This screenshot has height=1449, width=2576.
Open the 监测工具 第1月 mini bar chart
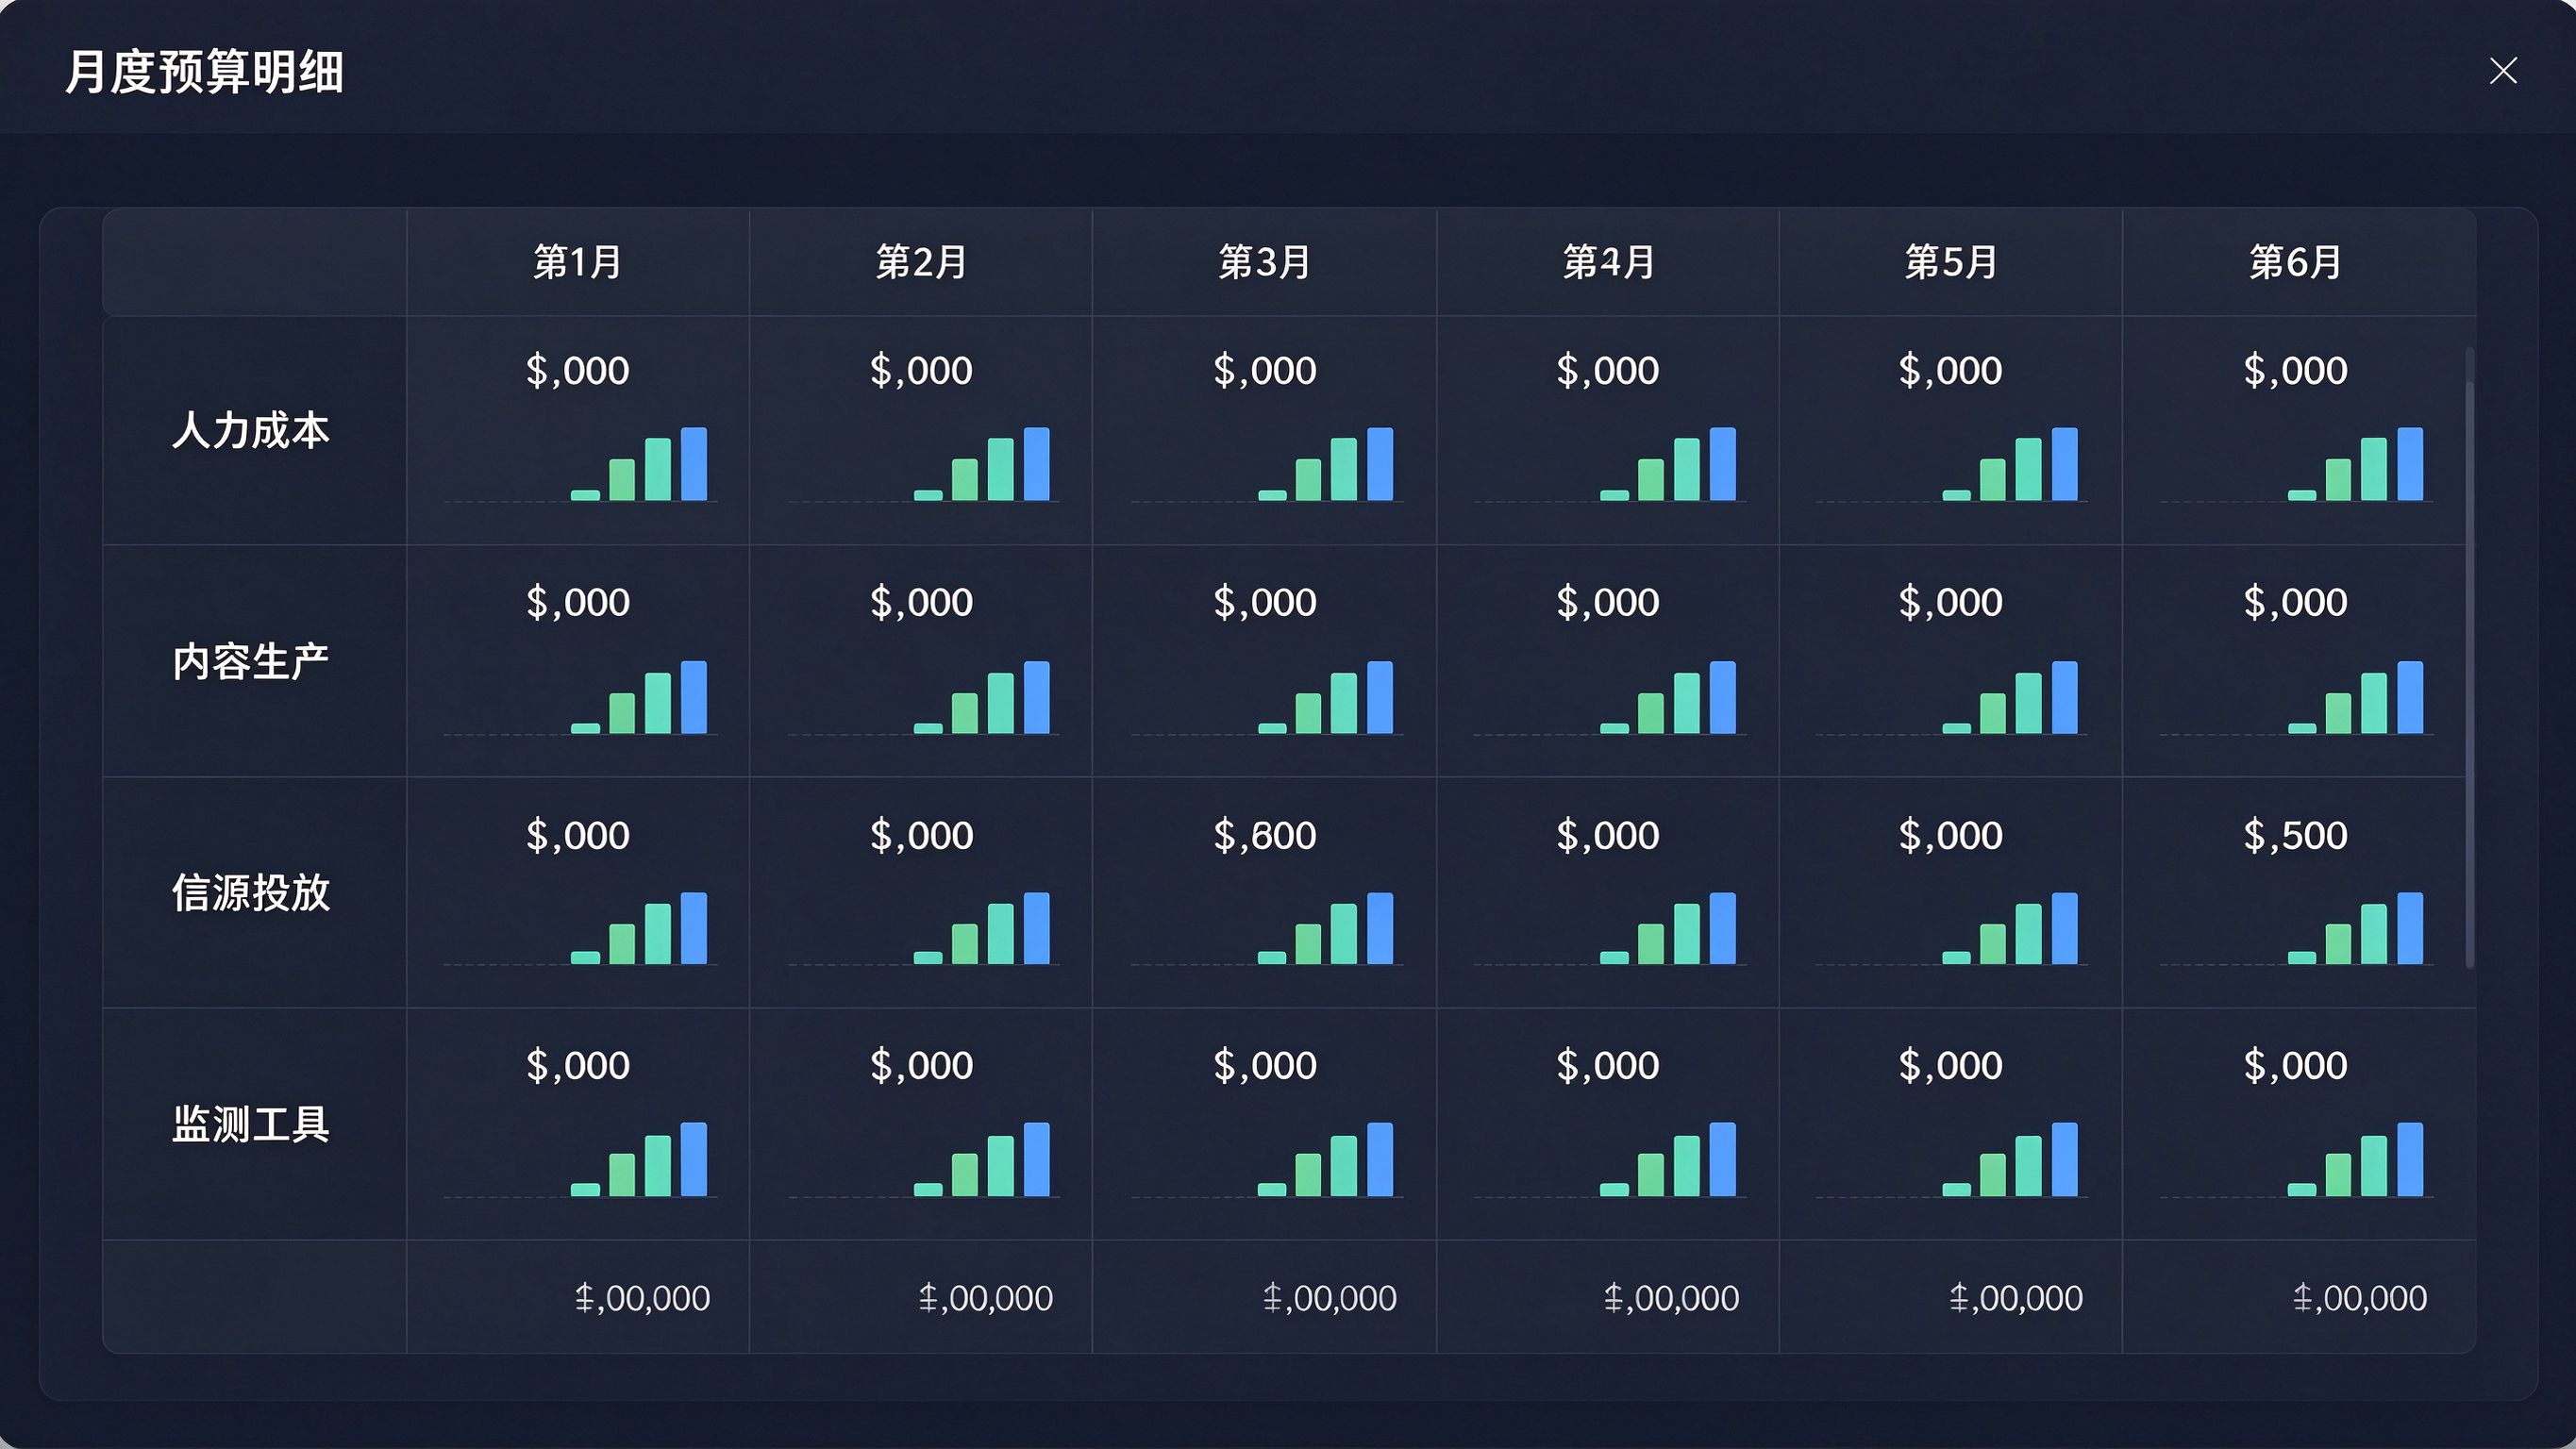click(580, 1160)
